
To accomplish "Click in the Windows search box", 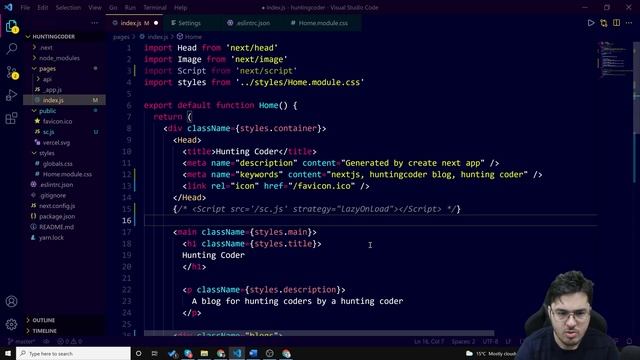I will point(73,353).
